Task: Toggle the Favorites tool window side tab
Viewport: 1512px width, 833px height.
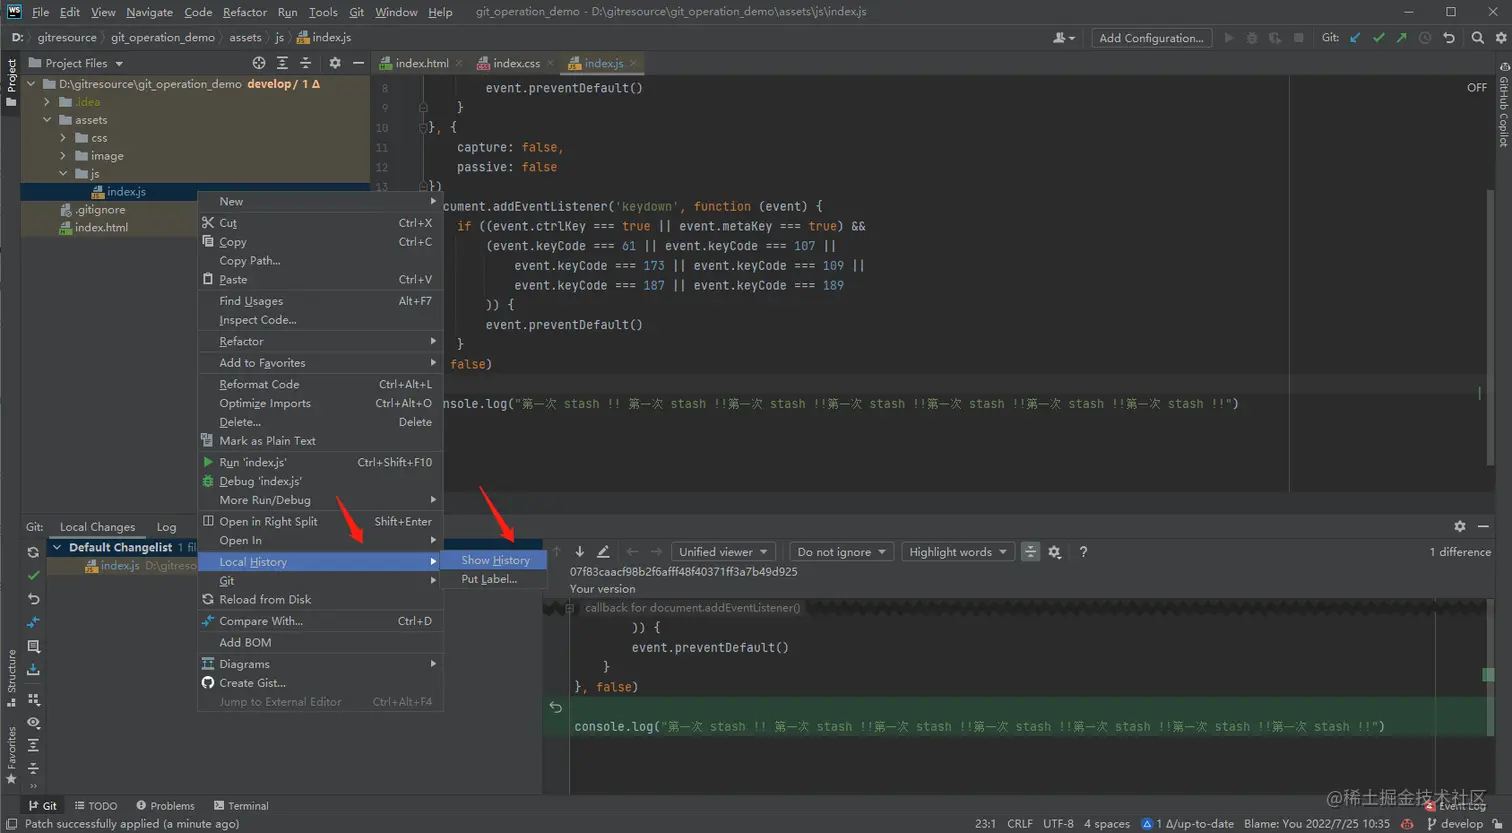Action: pyautogui.click(x=11, y=750)
